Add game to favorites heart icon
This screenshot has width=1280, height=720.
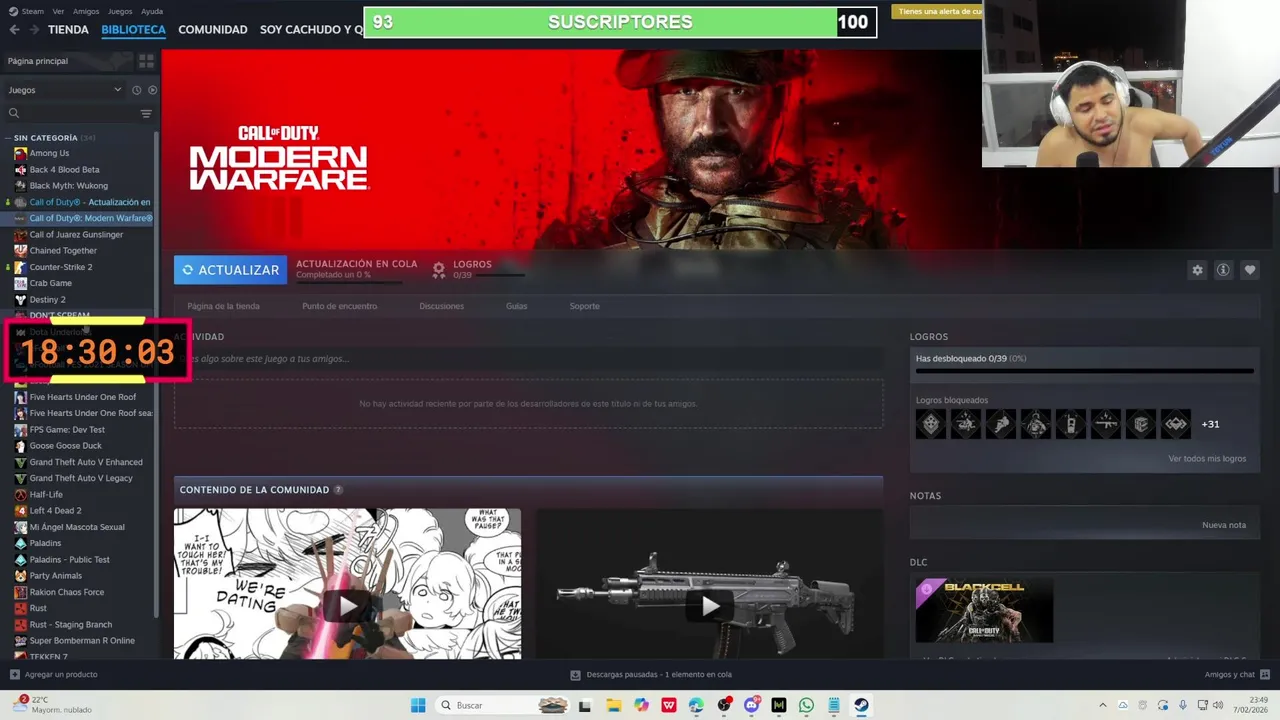tap(1249, 270)
